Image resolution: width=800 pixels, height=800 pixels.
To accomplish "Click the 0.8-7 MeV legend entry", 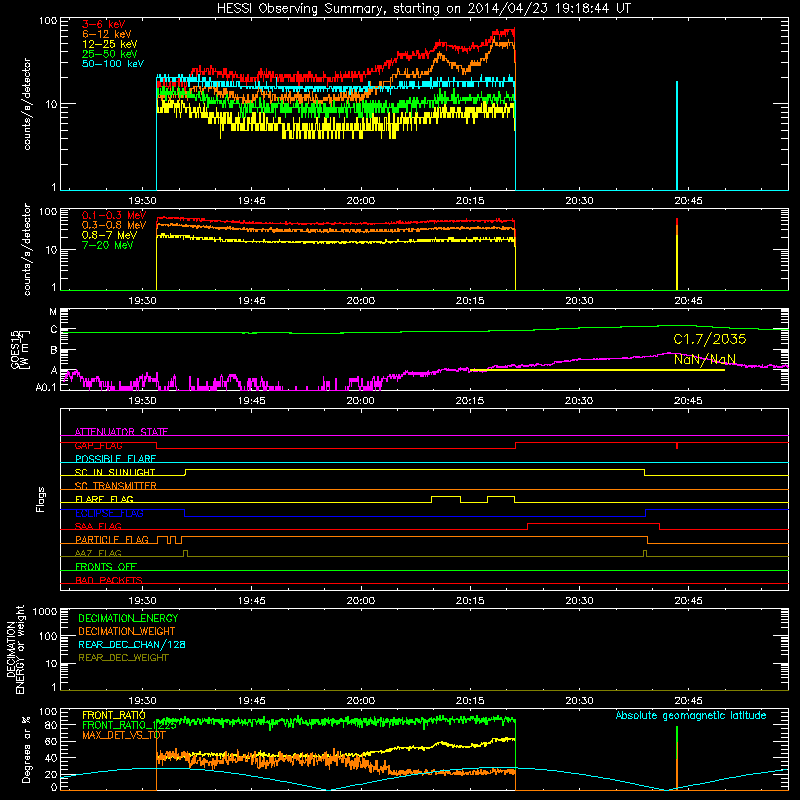I will click(x=109, y=235).
